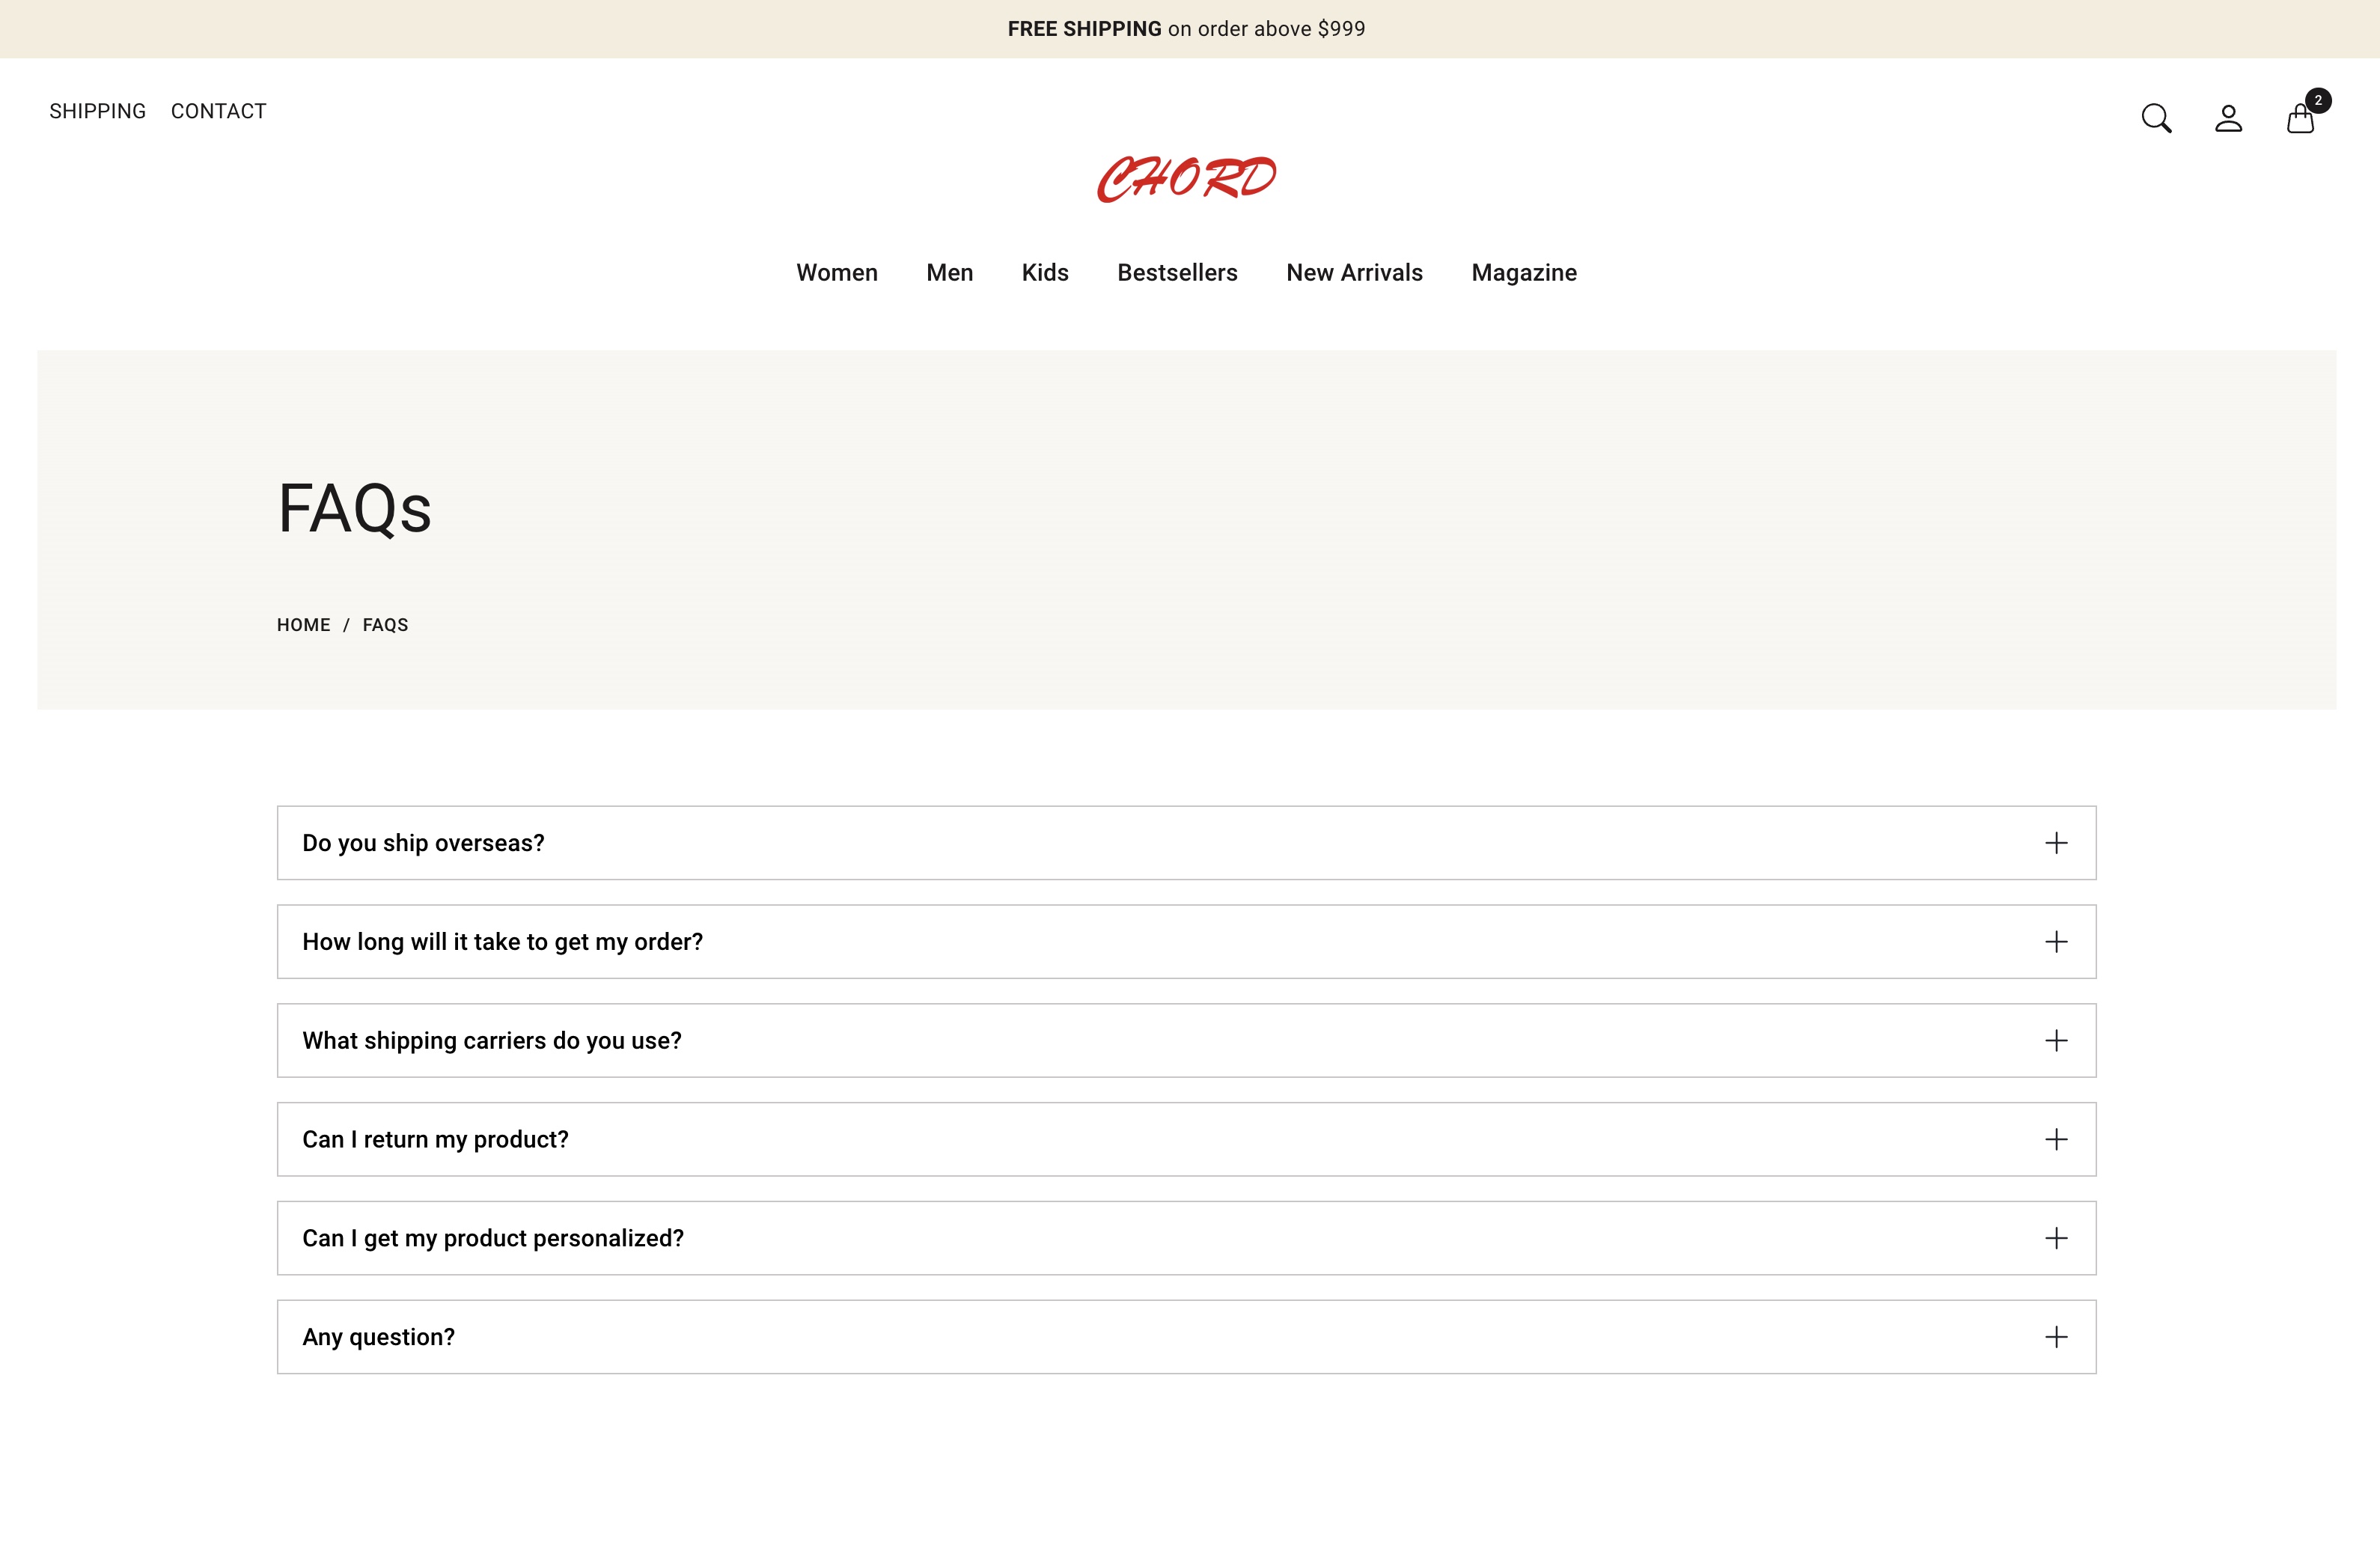Go to Bestsellers
This screenshot has height=1551, width=2380.
[1177, 273]
